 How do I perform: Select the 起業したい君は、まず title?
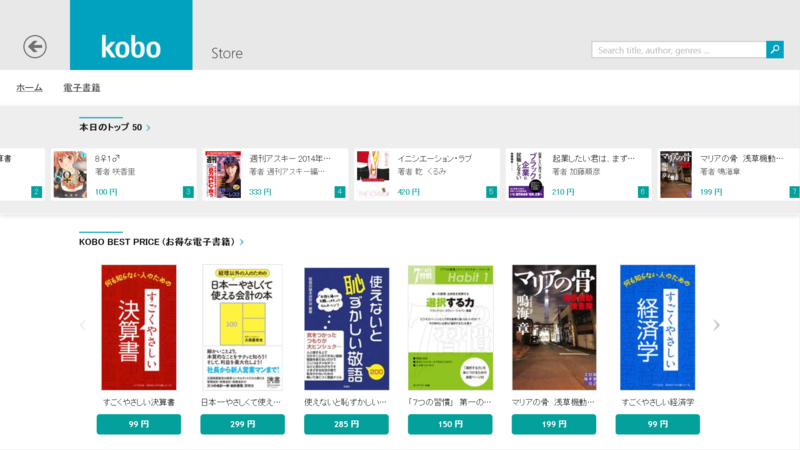593,159
